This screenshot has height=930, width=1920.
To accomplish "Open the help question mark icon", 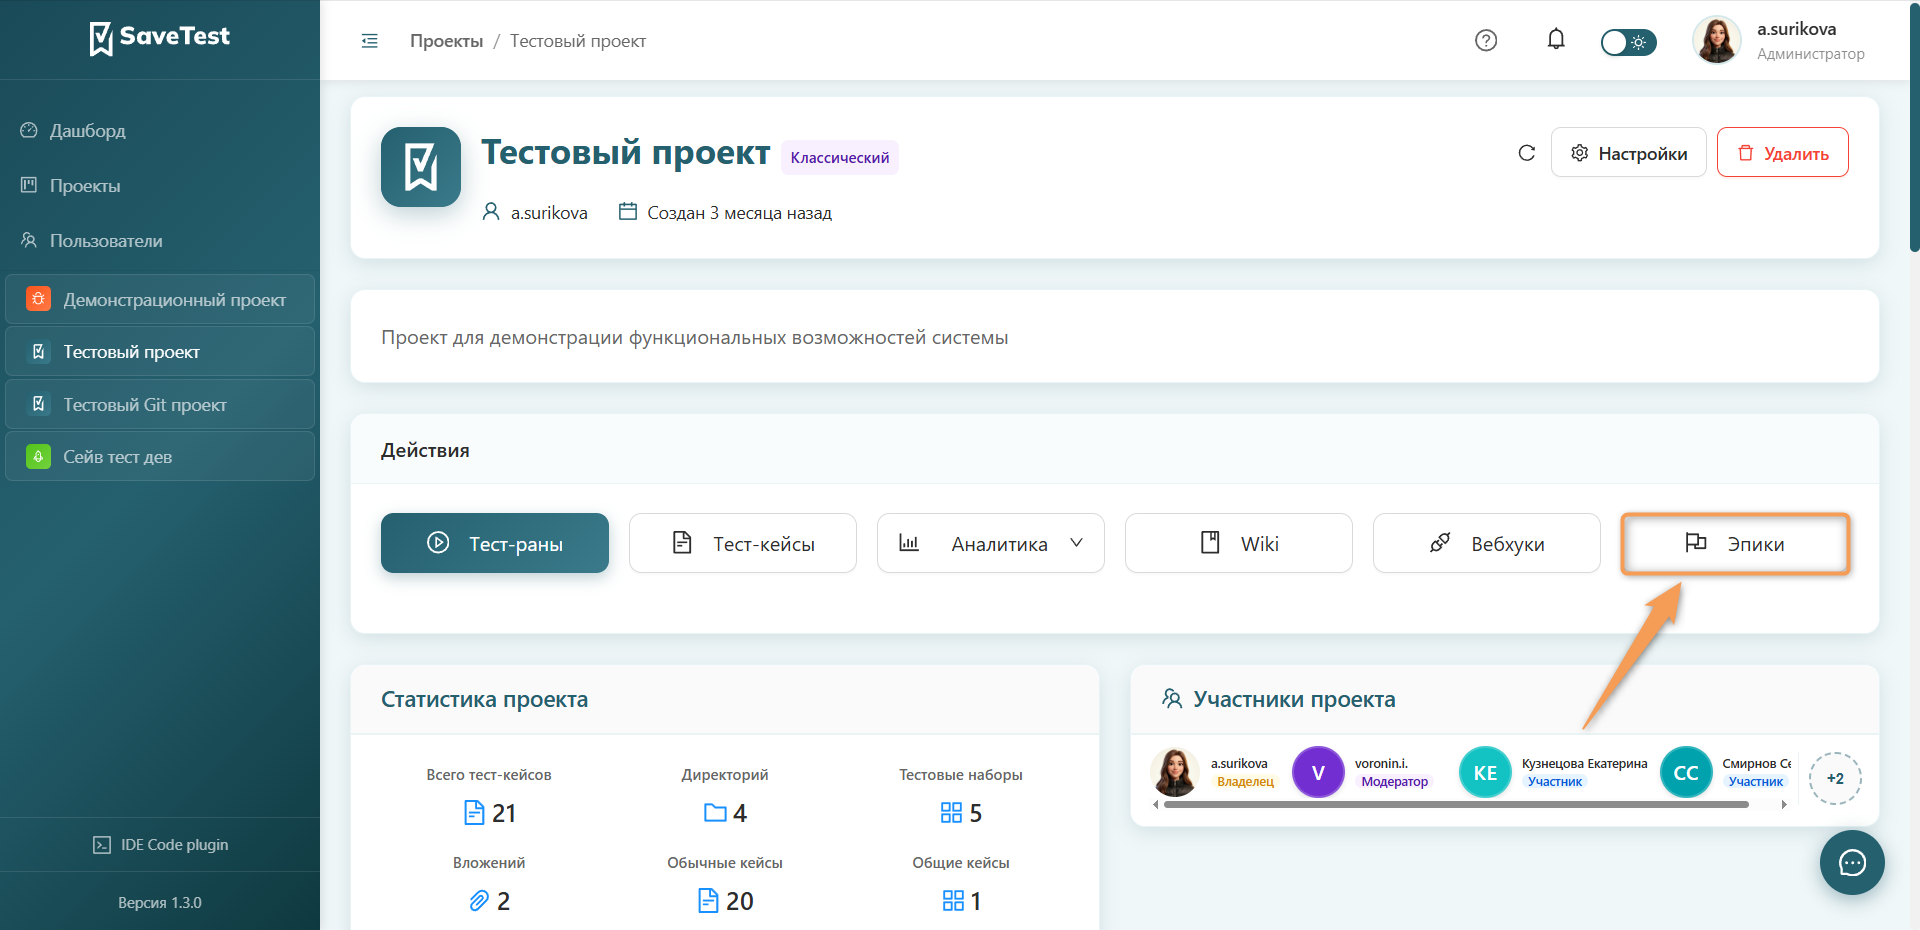I will (x=1486, y=40).
